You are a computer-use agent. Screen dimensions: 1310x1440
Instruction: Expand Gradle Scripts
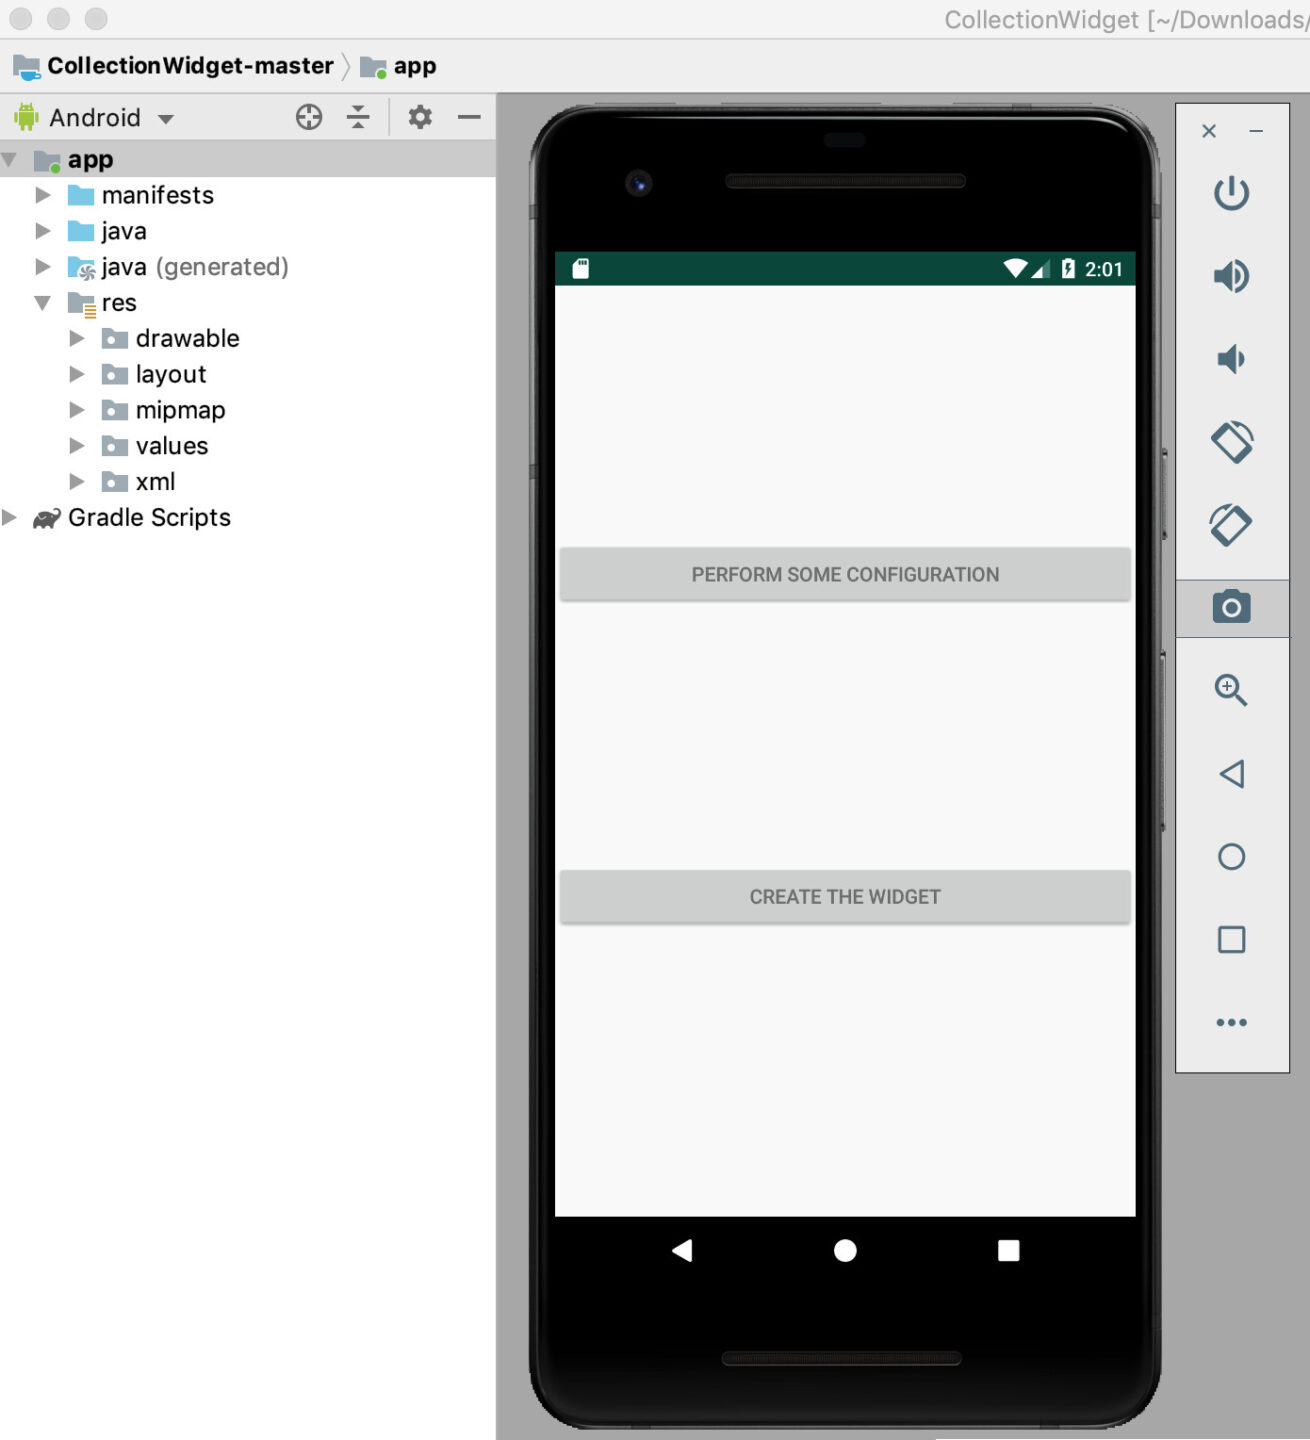coord(10,517)
